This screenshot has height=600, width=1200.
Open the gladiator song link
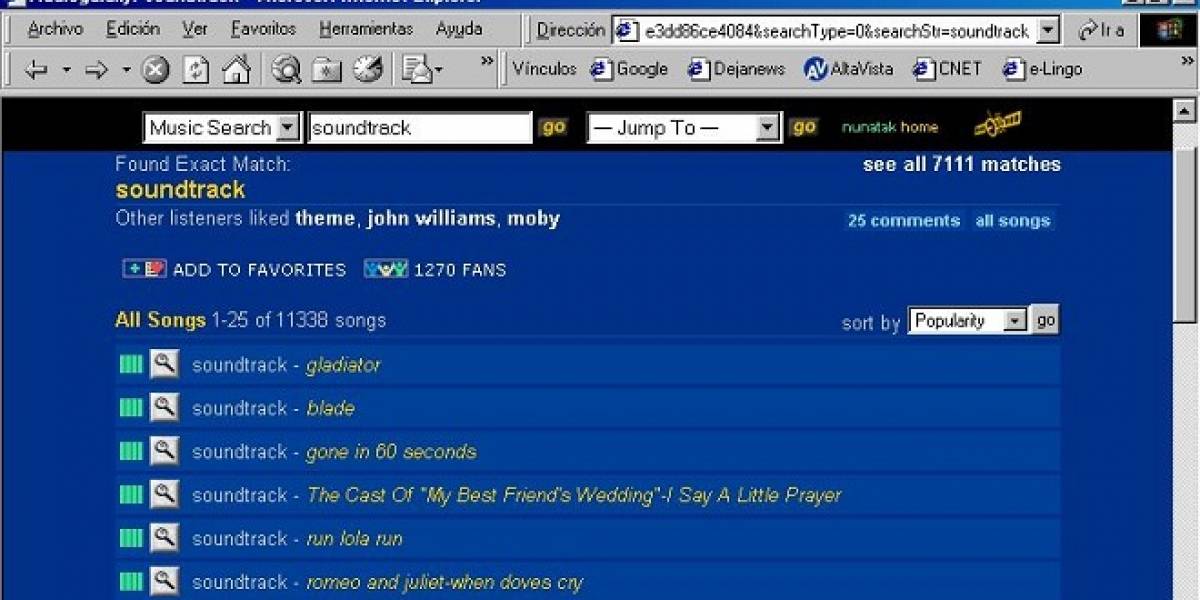(343, 365)
